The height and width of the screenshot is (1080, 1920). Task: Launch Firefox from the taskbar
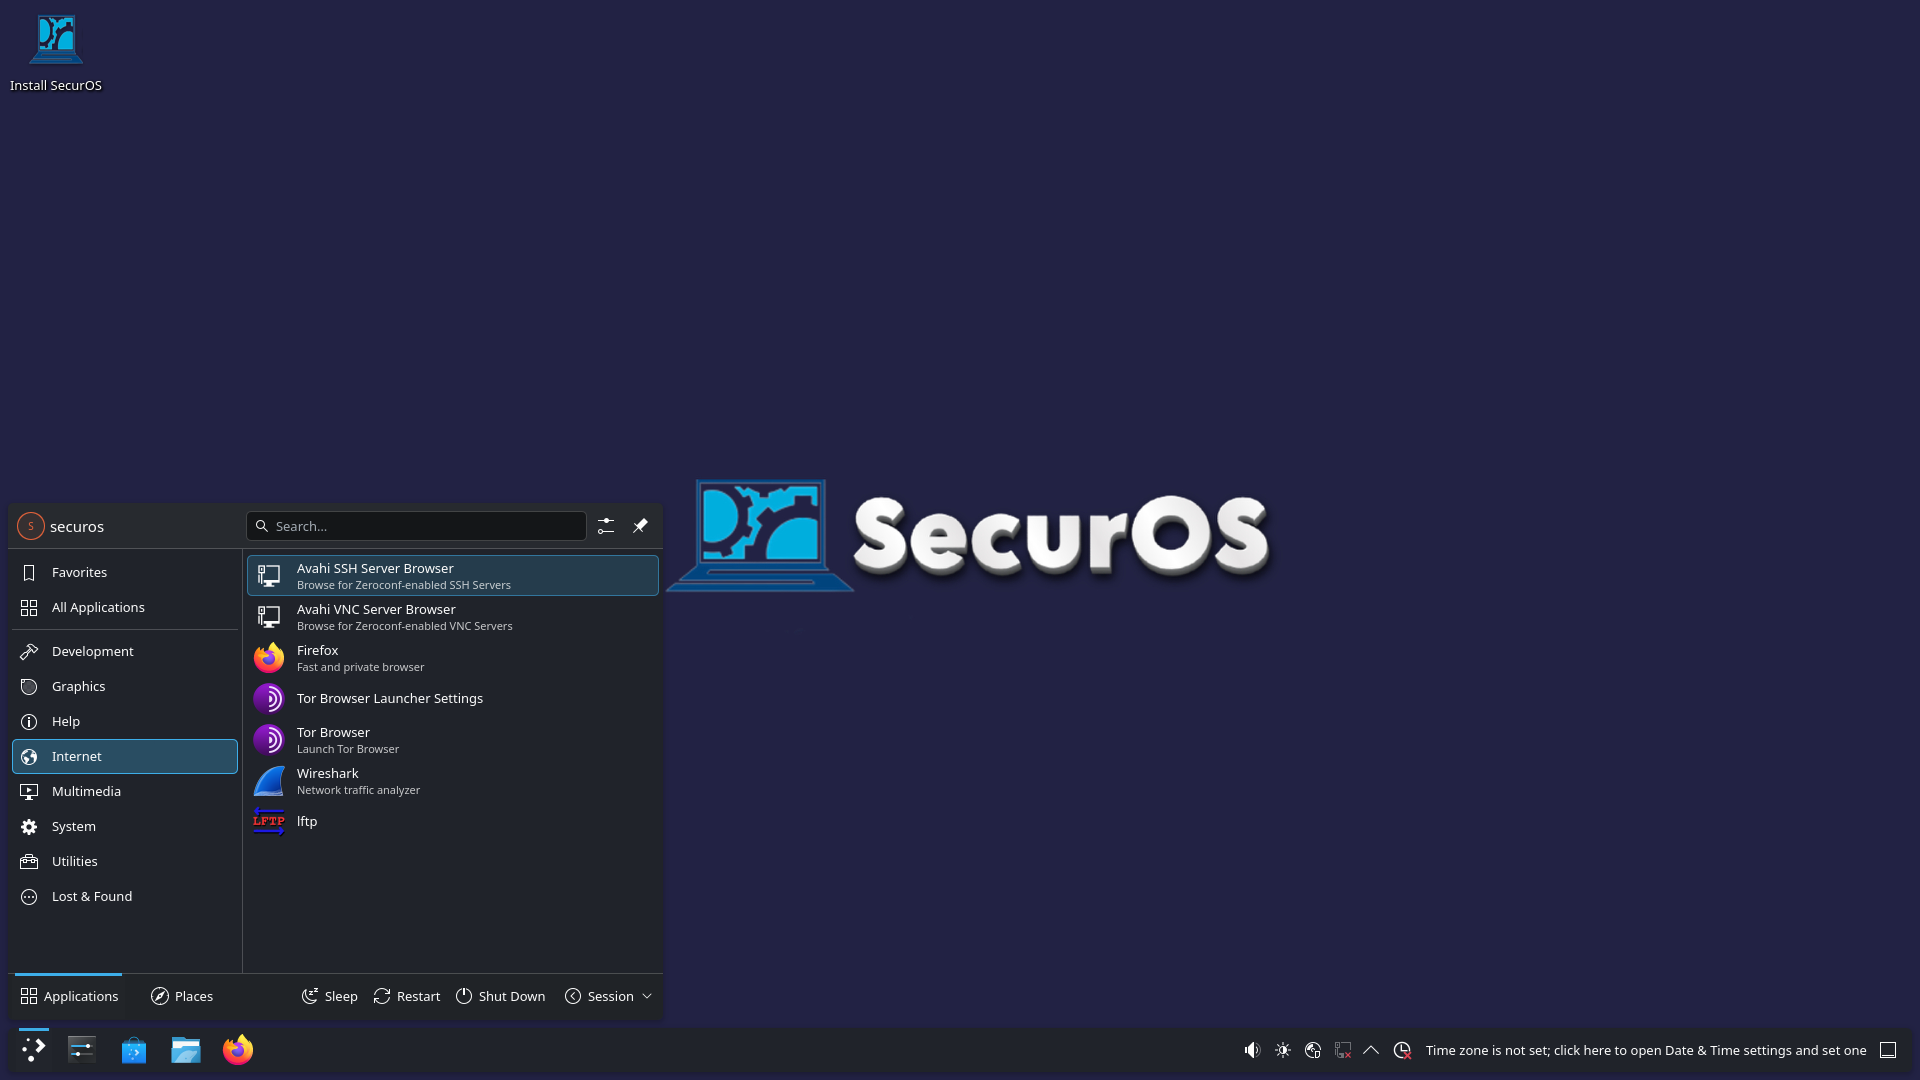[237, 1050]
